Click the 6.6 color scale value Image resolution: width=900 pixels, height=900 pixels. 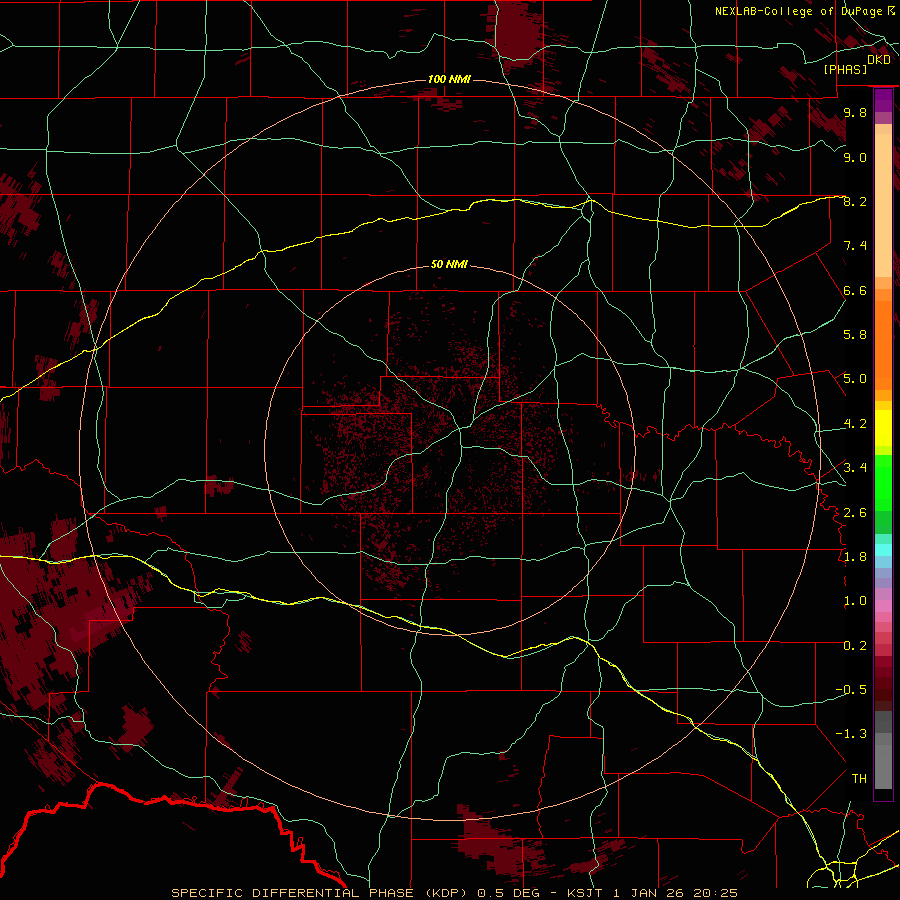(855, 290)
